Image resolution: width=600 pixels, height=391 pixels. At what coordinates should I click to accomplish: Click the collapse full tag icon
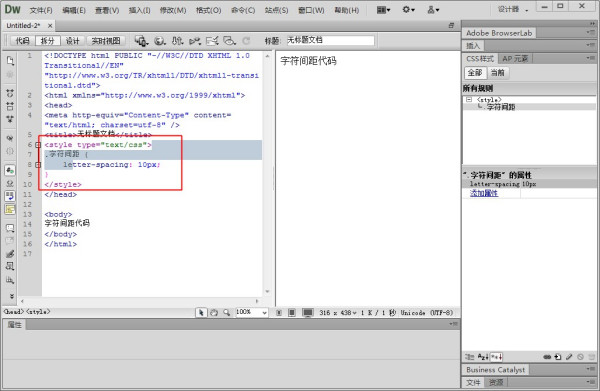click(10, 93)
